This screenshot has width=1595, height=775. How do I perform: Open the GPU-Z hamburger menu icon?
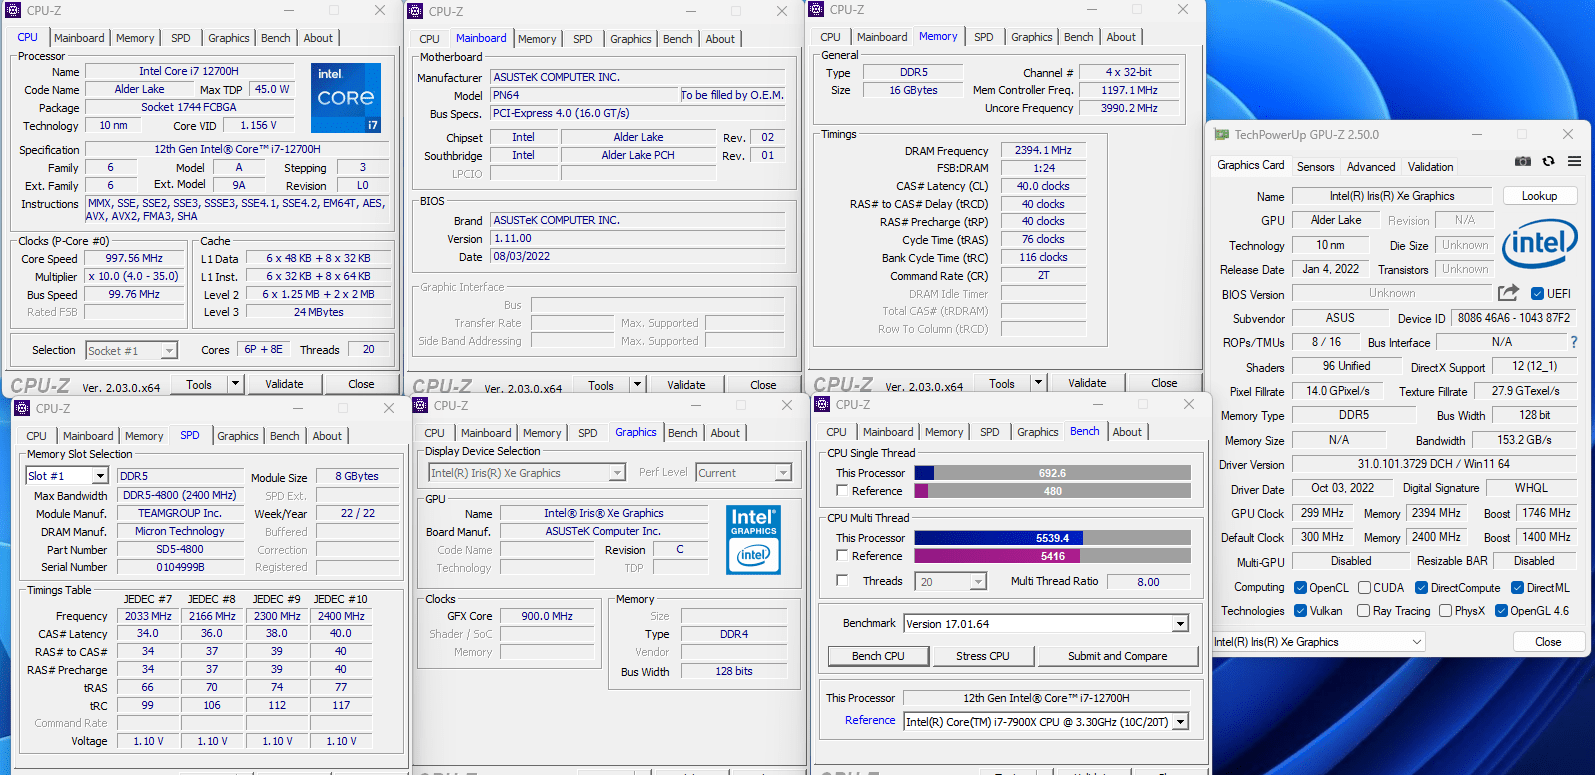coord(1574,161)
